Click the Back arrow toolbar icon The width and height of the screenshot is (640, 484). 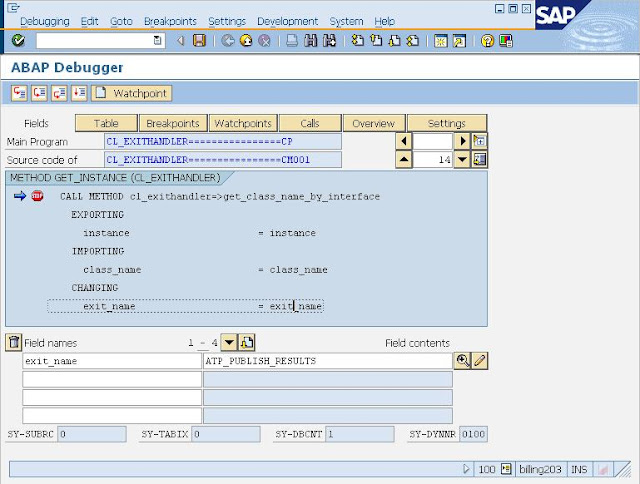180,40
